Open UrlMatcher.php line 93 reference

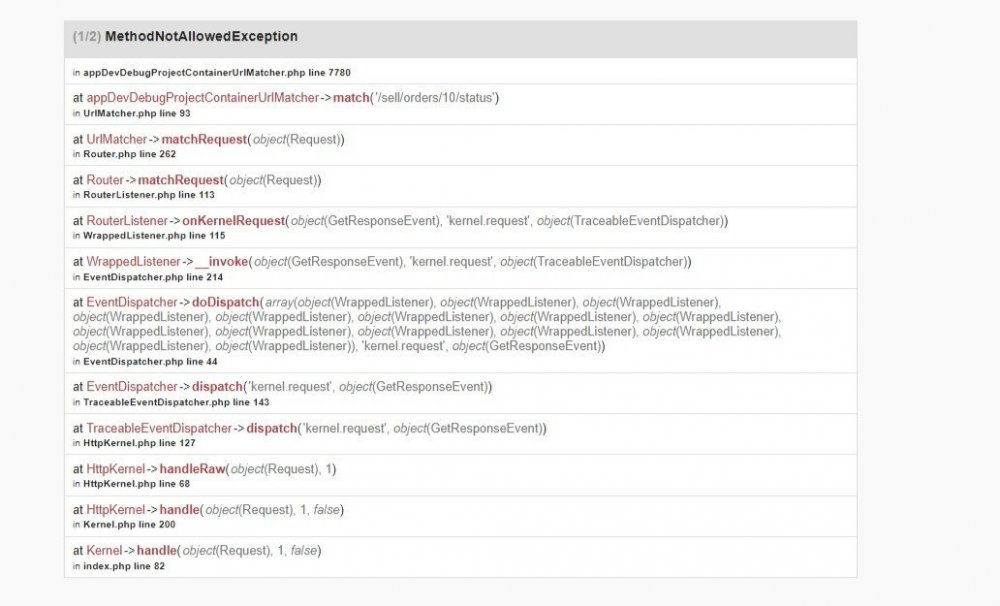tap(136, 114)
